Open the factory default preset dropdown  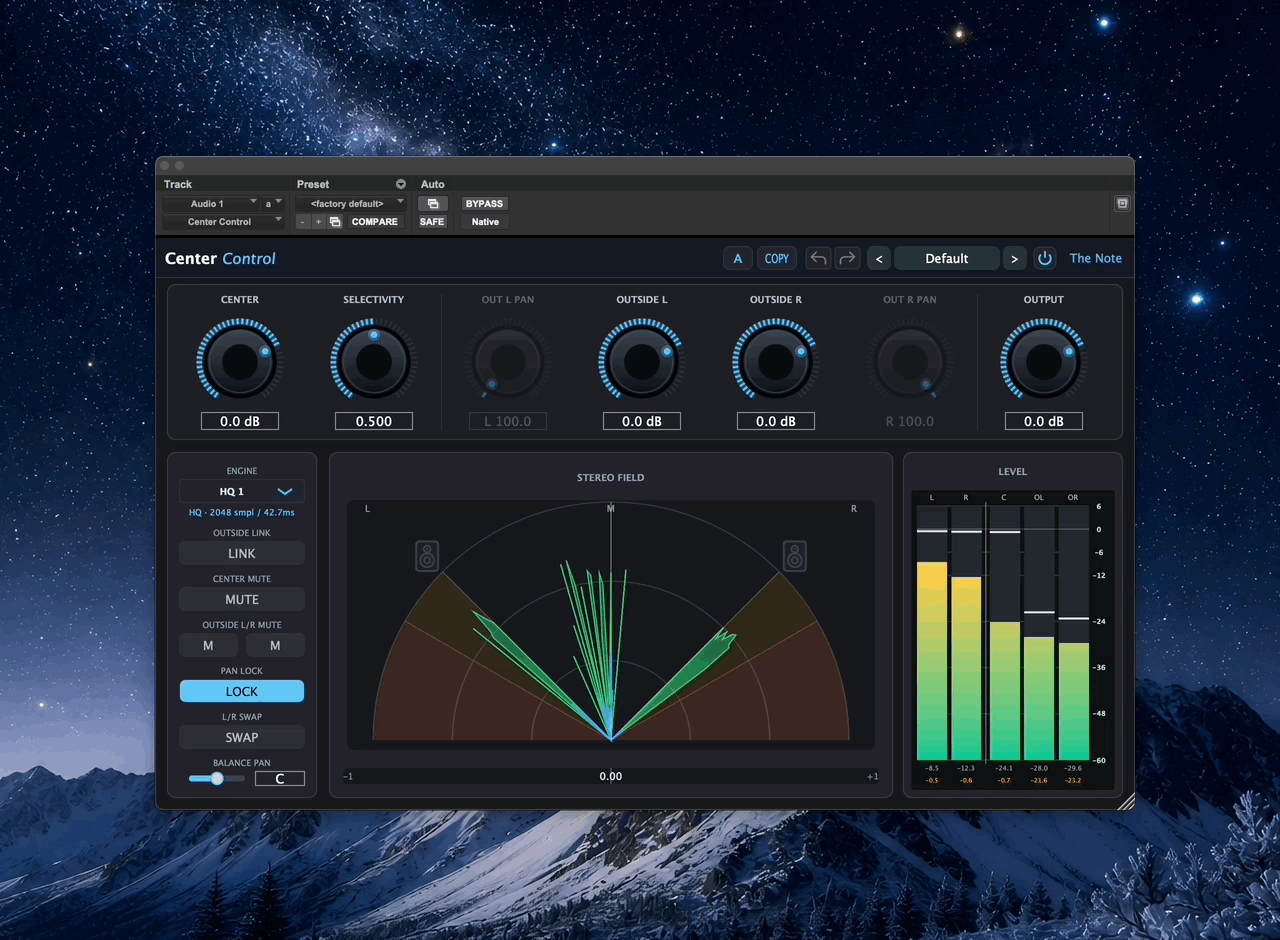coord(351,203)
